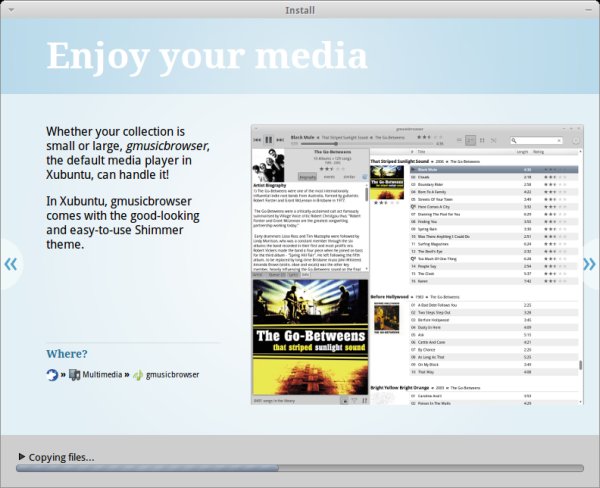Click the 'Artist Biography' heading in screenshot

pyautogui.click(x=269, y=185)
